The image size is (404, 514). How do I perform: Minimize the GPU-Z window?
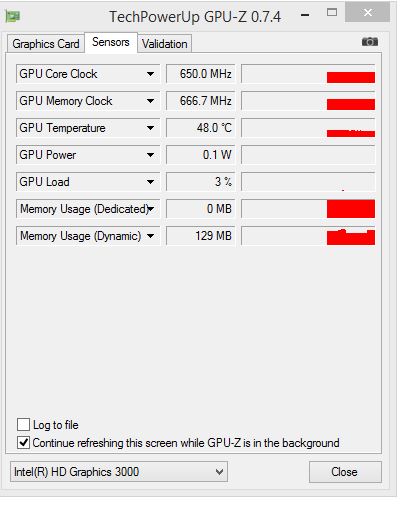pos(305,15)
